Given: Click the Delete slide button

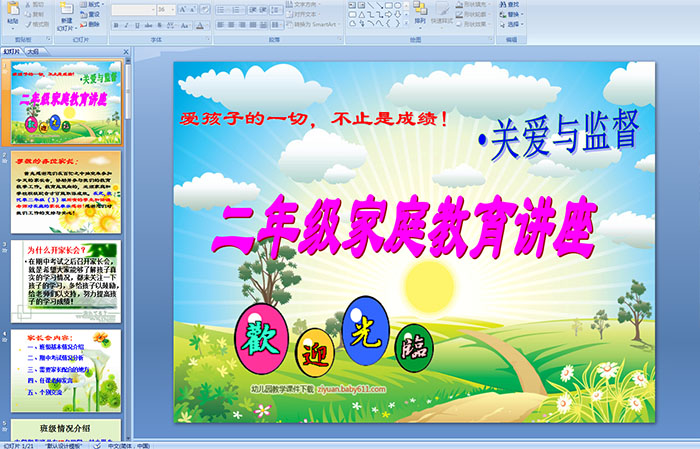Looking at the screenshot, I should coord(91,24).
